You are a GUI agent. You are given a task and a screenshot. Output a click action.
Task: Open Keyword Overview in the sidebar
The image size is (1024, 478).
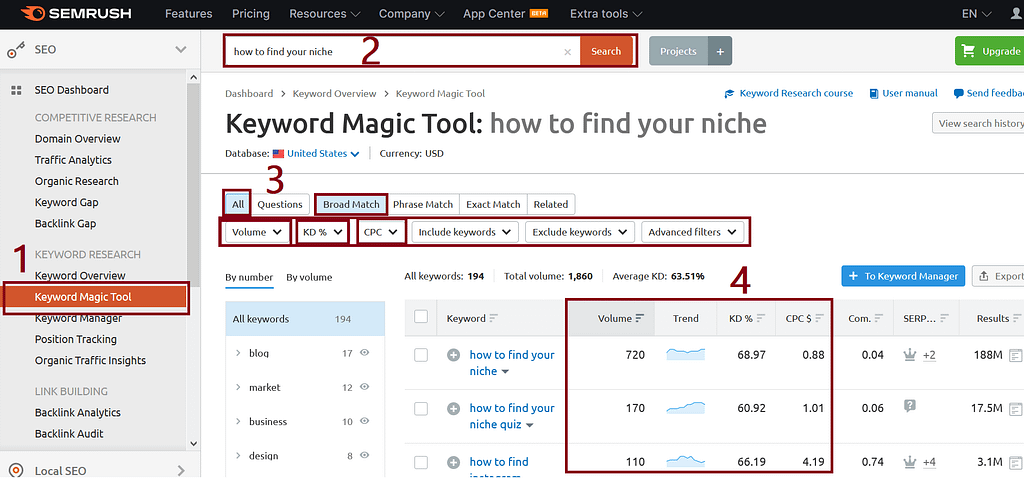point(80,276)
